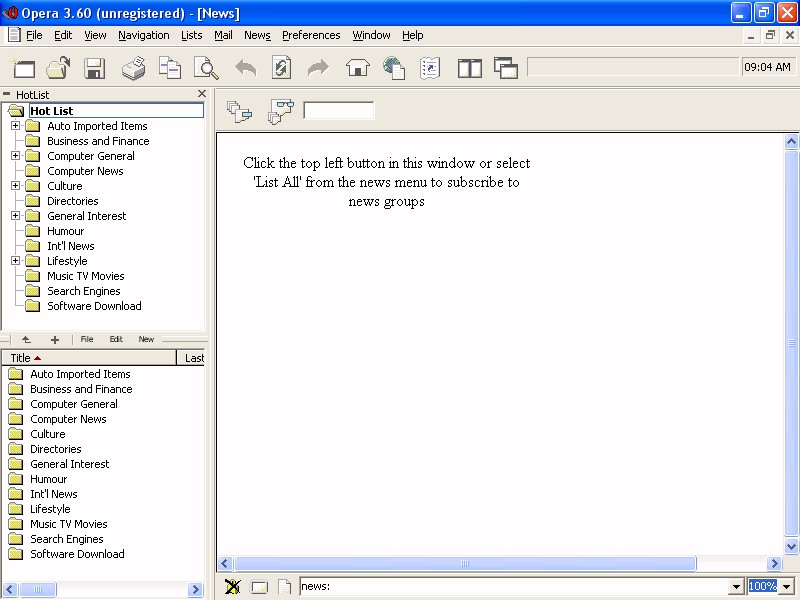Click the Copy documents toolbar icon
The width and height of the screenshot is (800, 600).
point(169,68)
